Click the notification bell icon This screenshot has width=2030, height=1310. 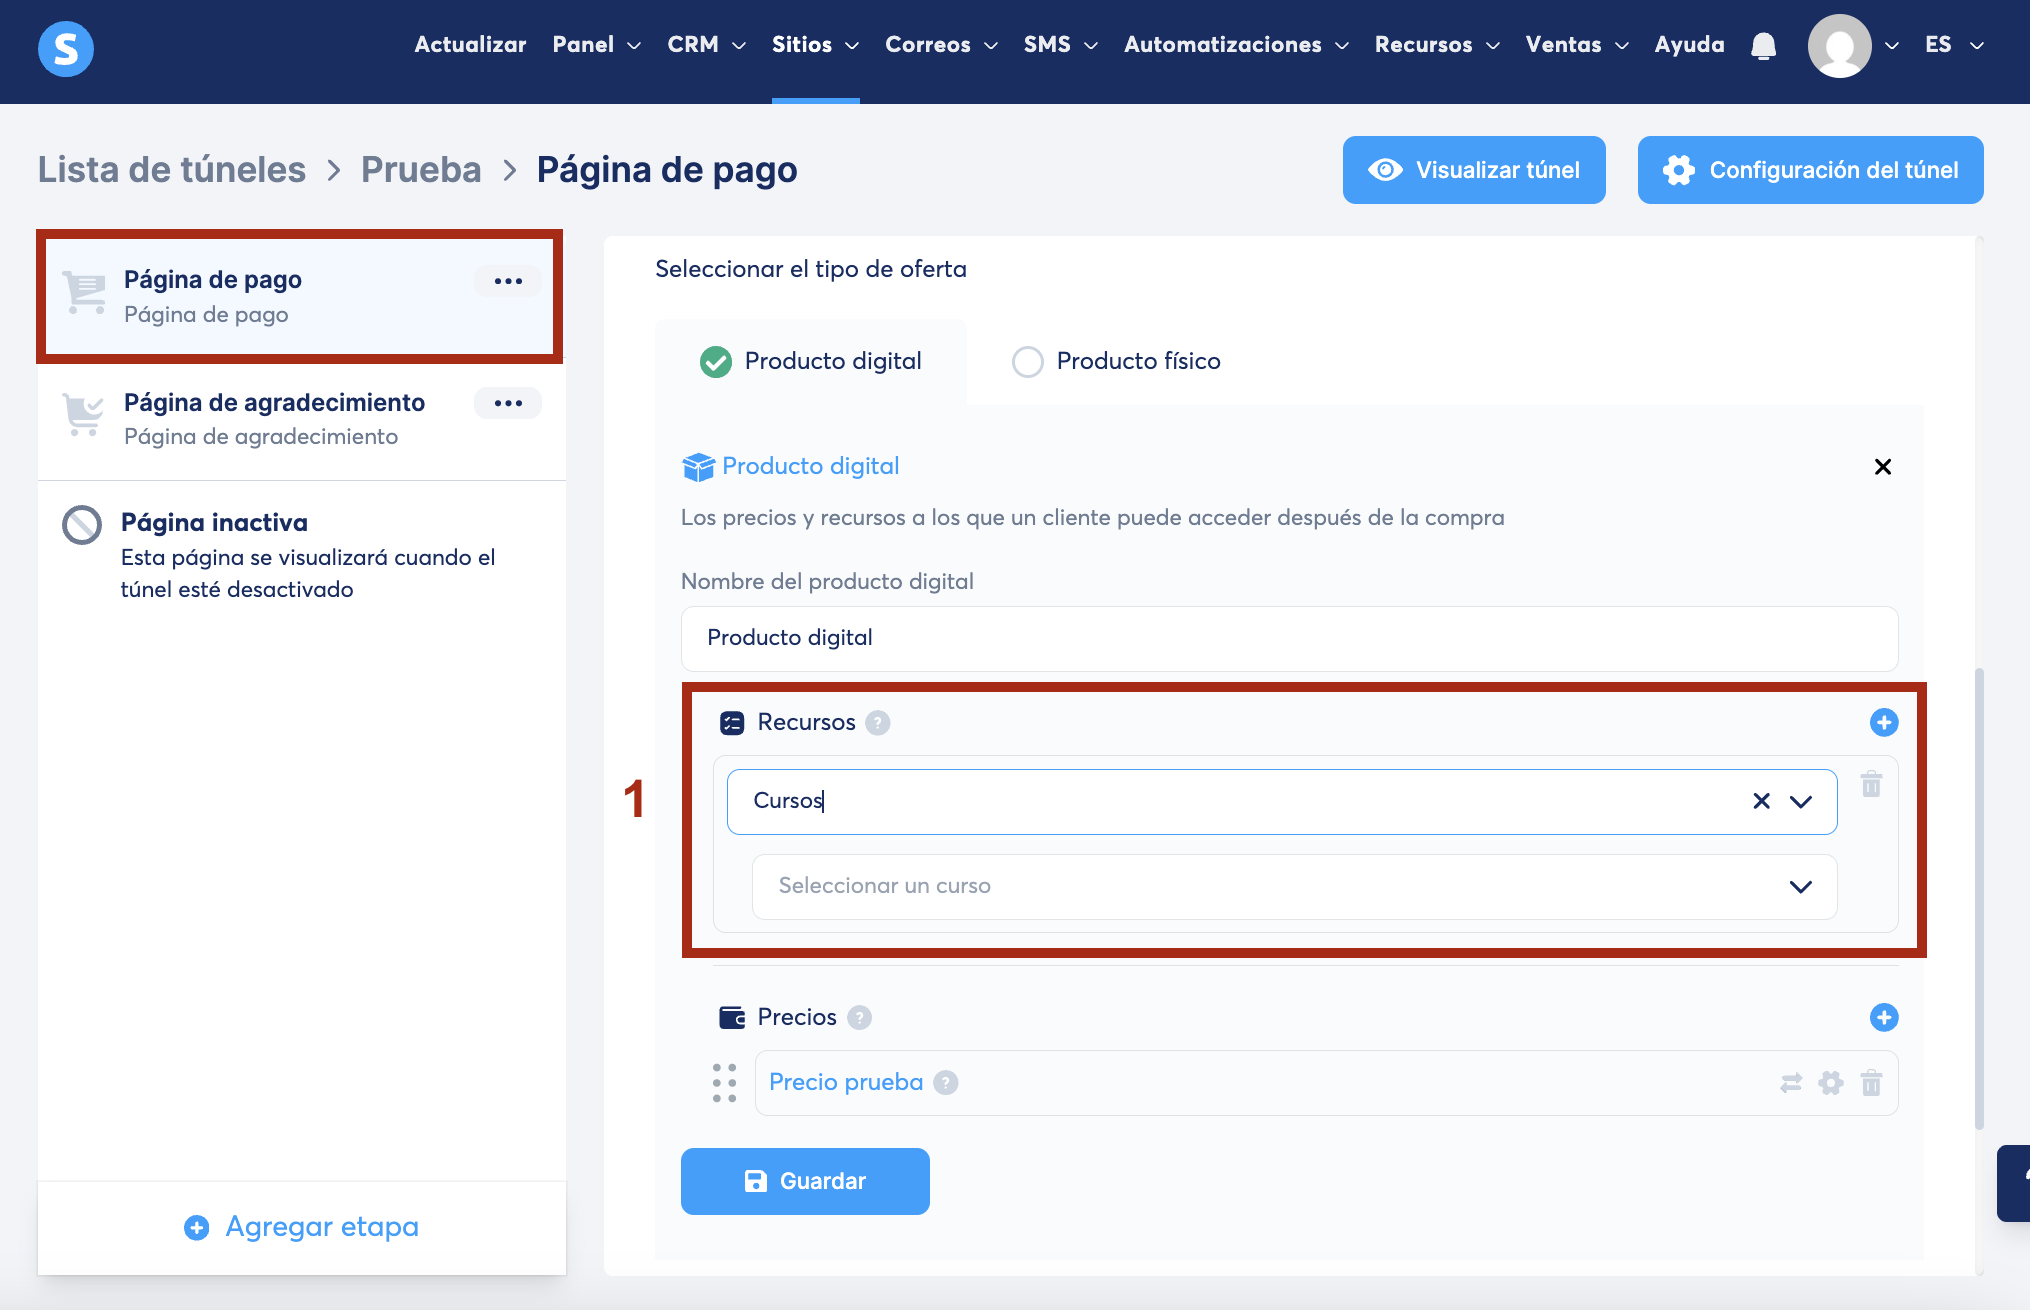click(1763, 45)
